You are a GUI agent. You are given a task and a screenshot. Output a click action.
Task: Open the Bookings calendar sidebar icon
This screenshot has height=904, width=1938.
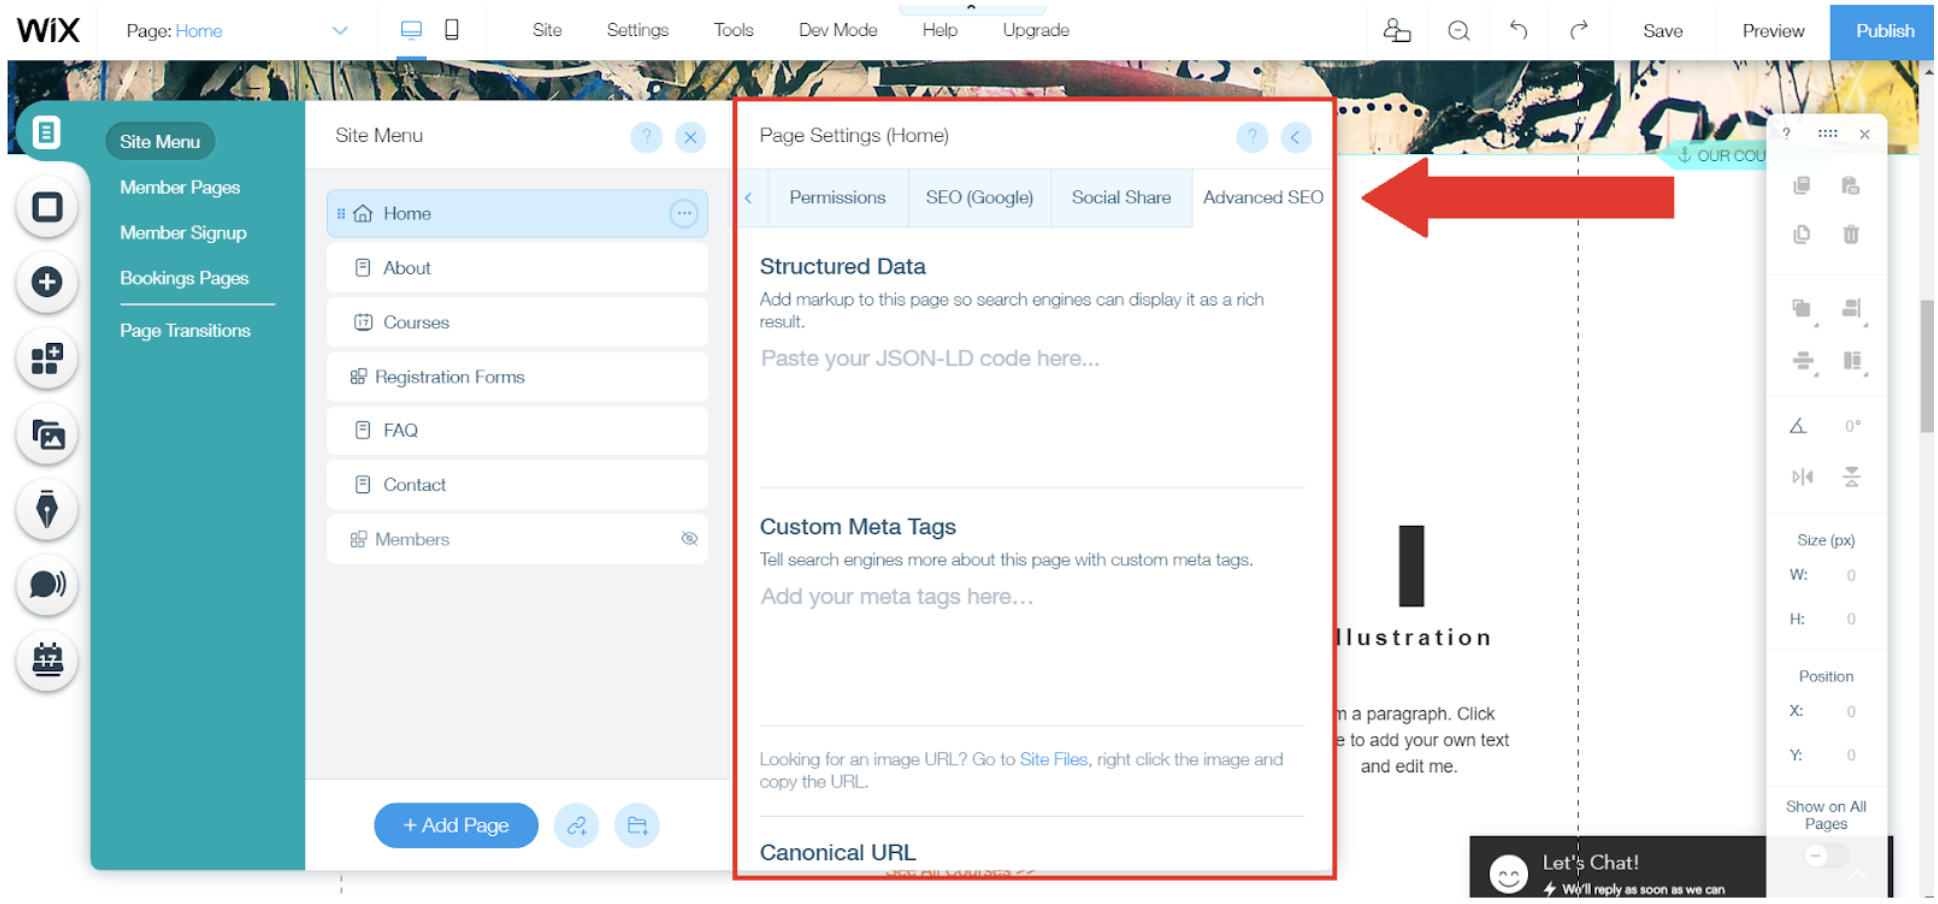[47, 660]
